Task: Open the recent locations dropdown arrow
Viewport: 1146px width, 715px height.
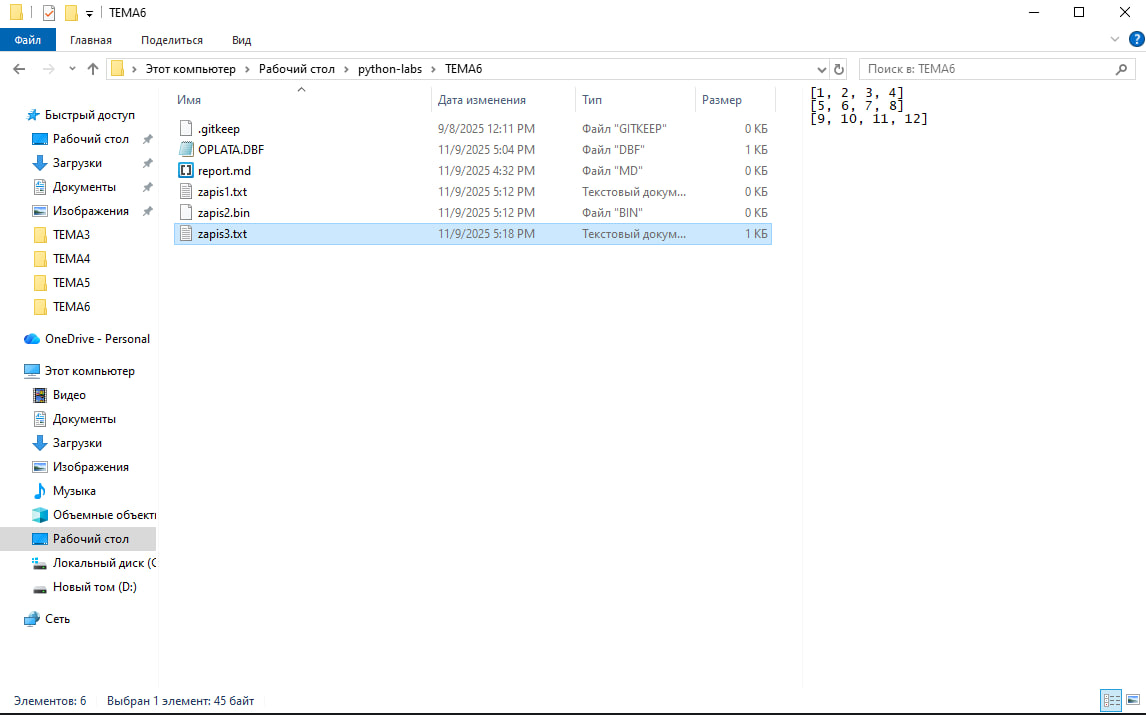Action: click(x=71, y=69)
